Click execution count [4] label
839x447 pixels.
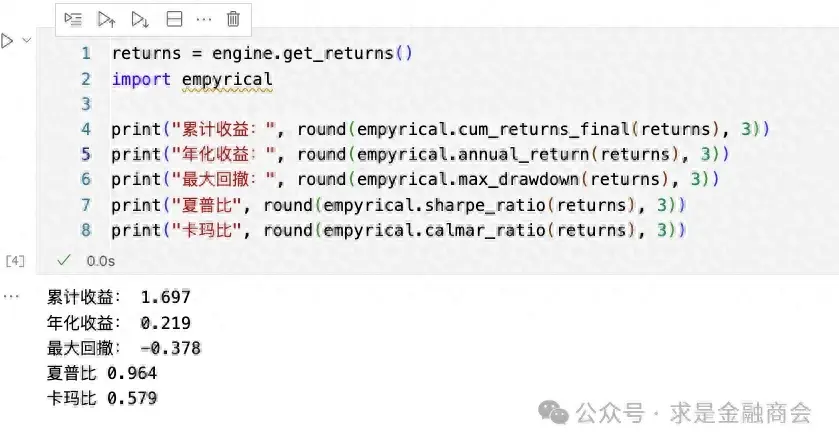point(15,261)
